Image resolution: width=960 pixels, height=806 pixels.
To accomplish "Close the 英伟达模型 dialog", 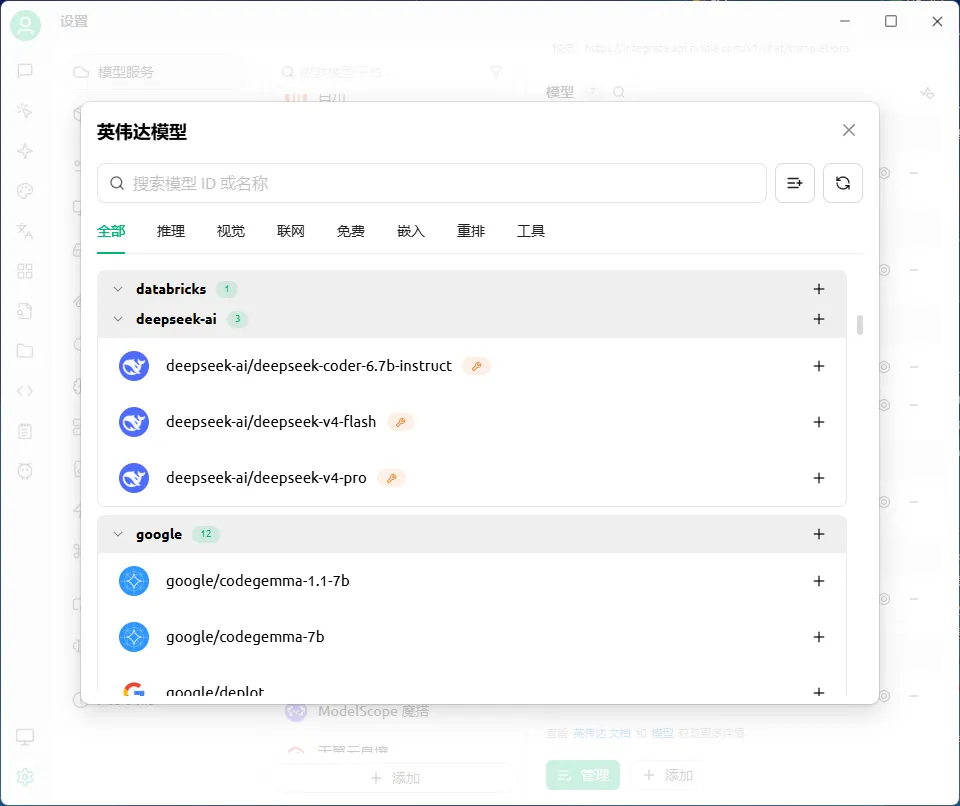I will click(x=849, y=130).
